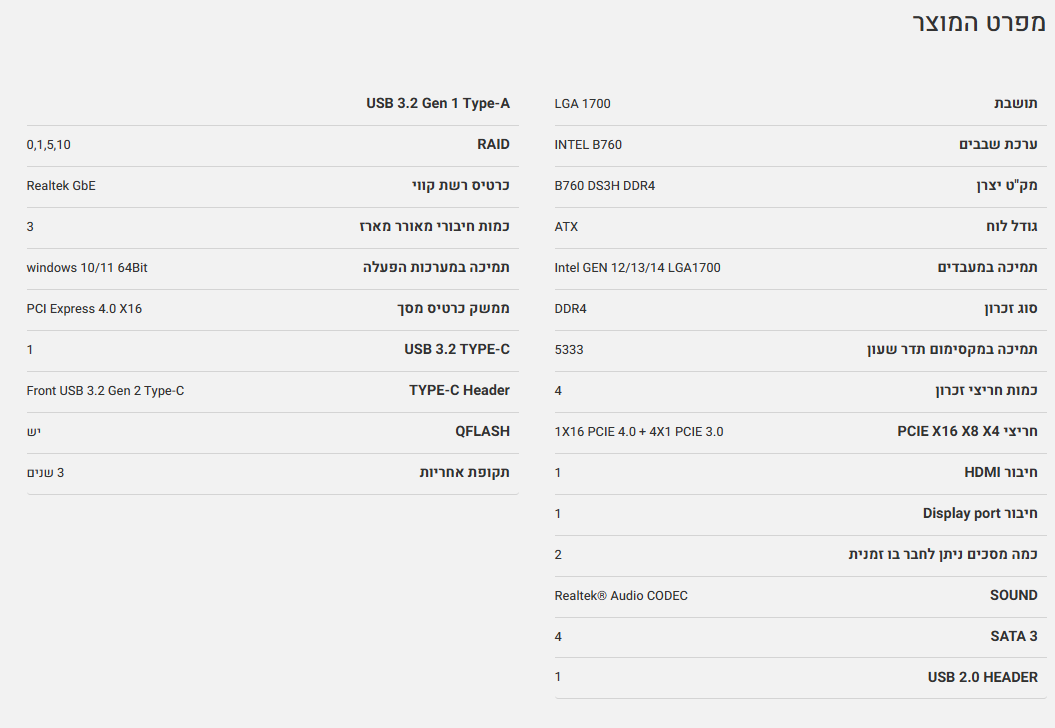Select Front USB 3.2 Gen 2 Type-C value
The height and width of the screenshot is (728, 1055).
point(105,391)
